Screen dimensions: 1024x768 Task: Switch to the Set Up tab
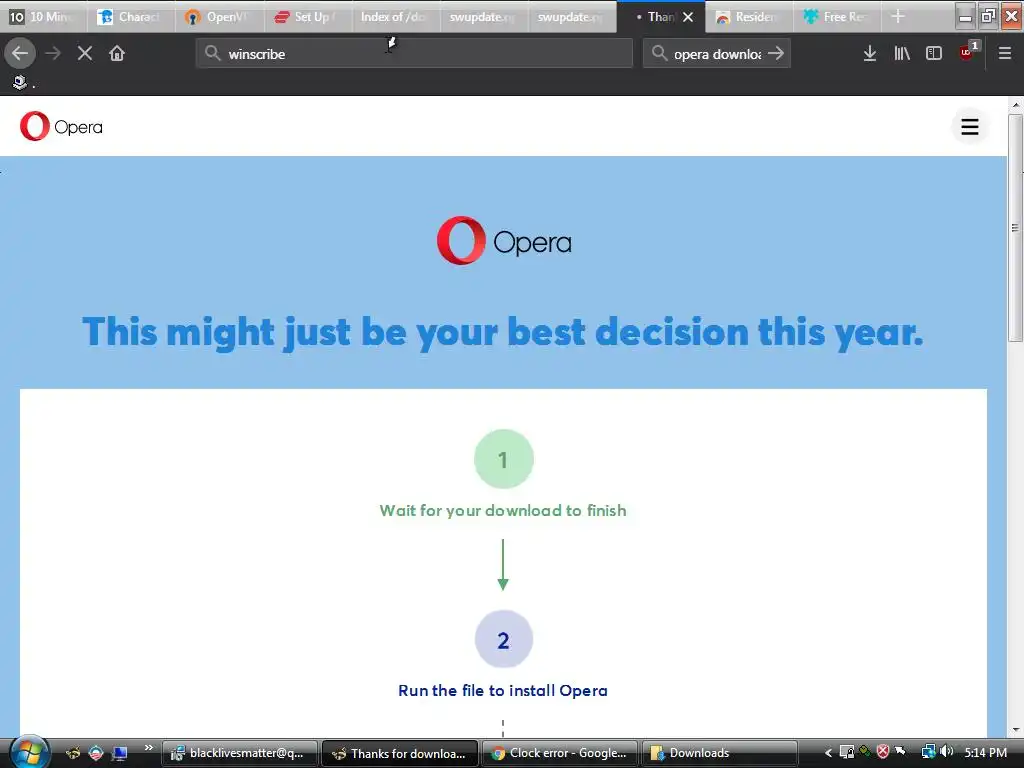(x=307, y=16)
